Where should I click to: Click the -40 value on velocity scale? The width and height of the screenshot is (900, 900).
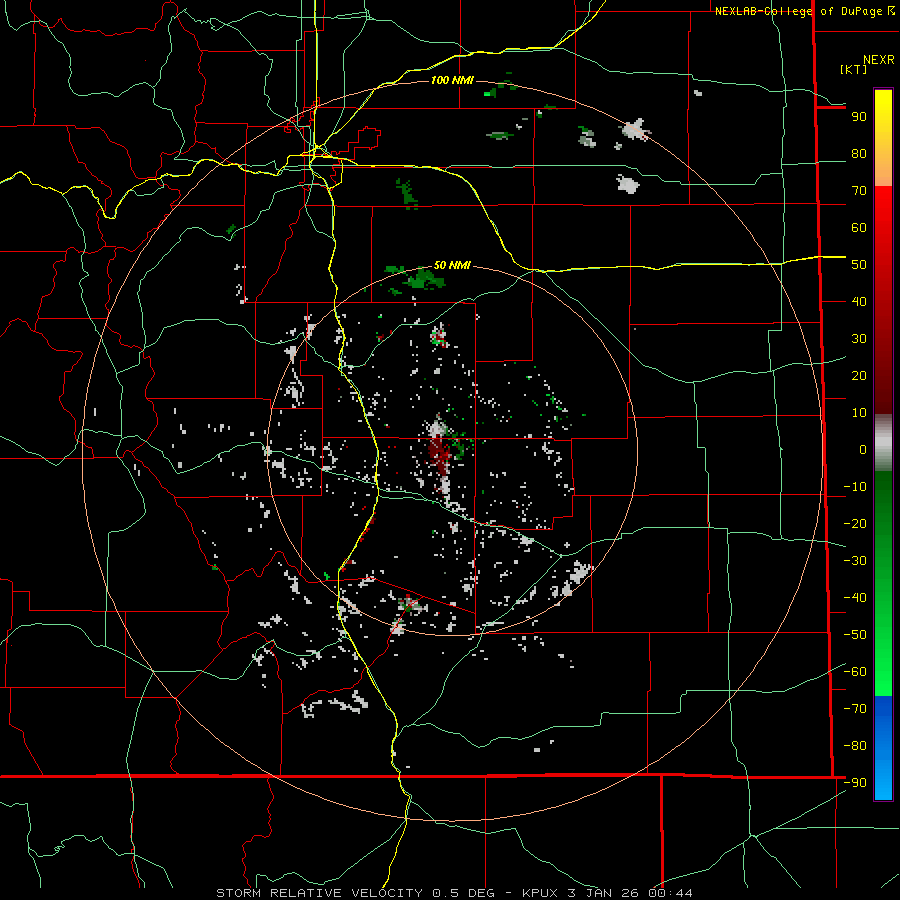[855, 598]
